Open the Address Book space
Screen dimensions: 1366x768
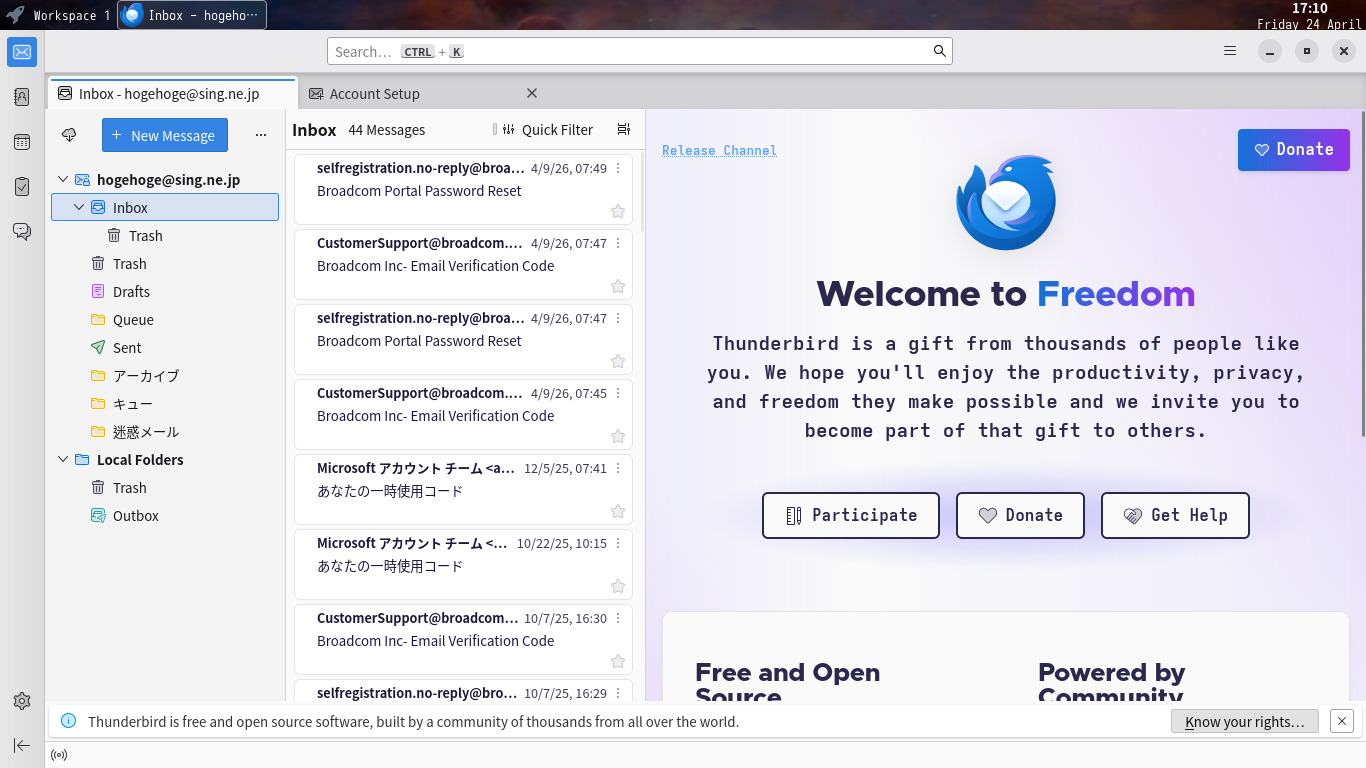tap(22, 97)
